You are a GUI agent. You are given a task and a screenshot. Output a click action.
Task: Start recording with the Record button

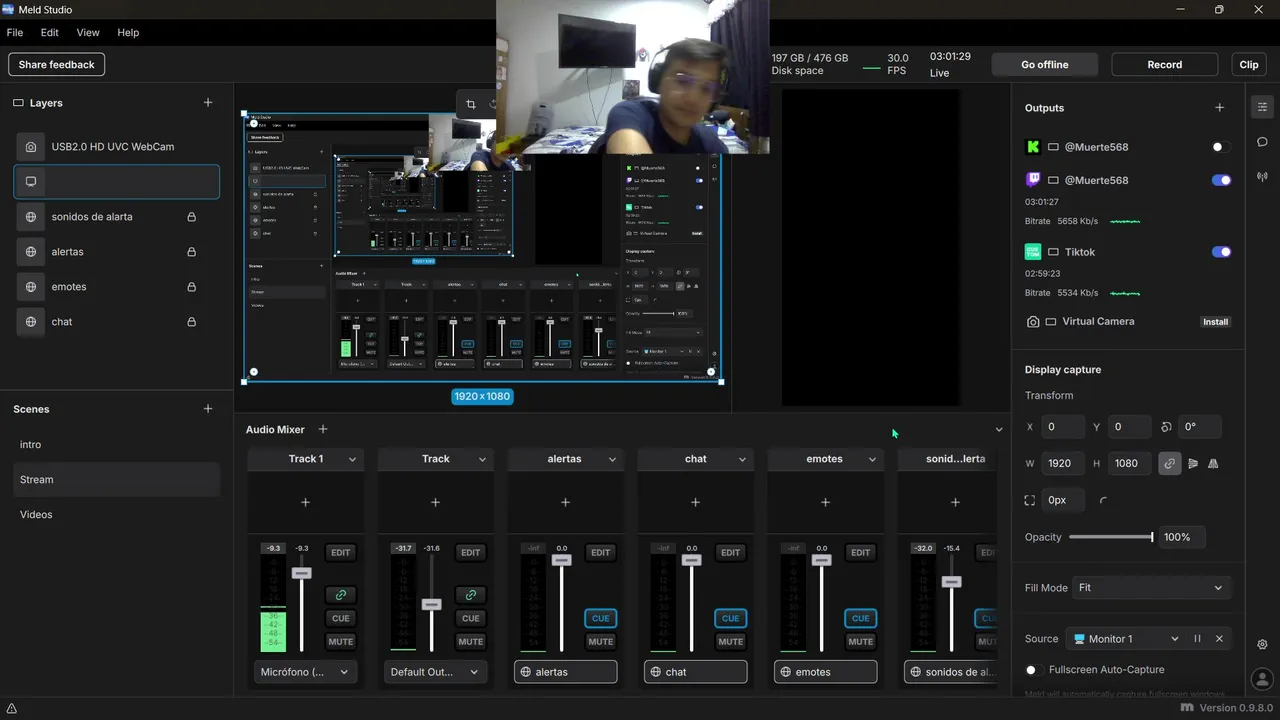1165,65
